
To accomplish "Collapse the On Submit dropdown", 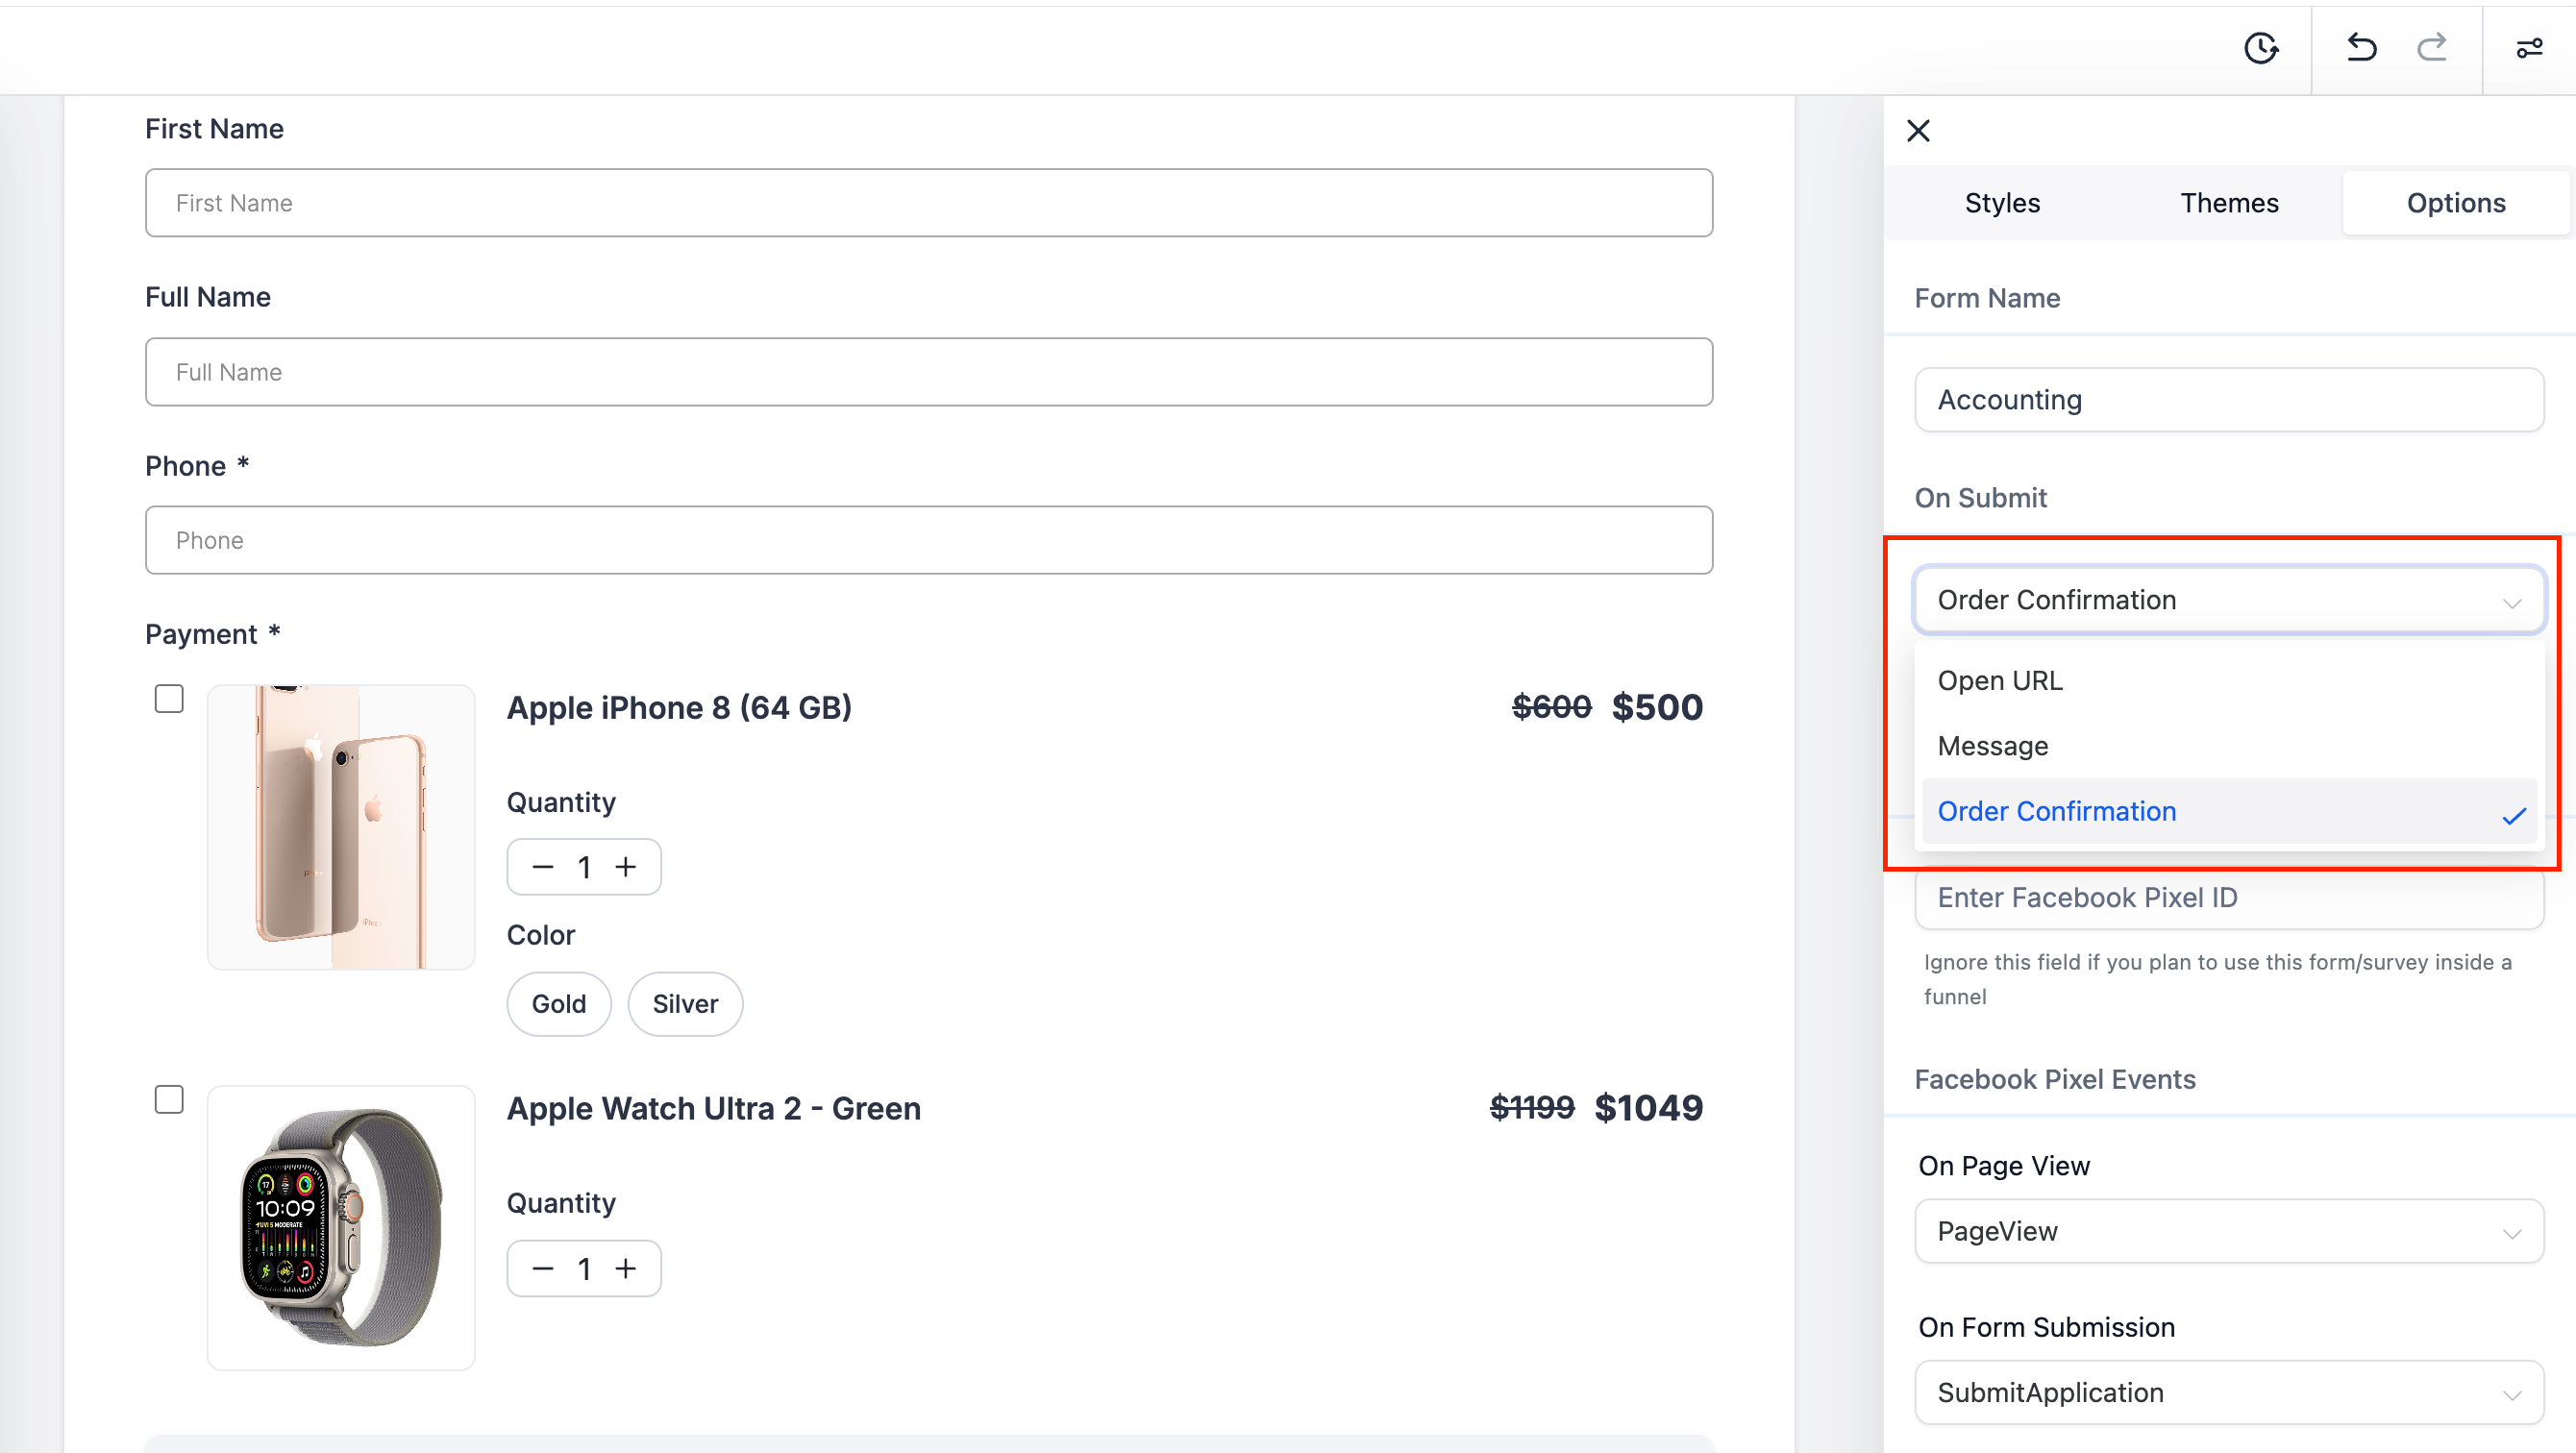I will pos(2228,600).
